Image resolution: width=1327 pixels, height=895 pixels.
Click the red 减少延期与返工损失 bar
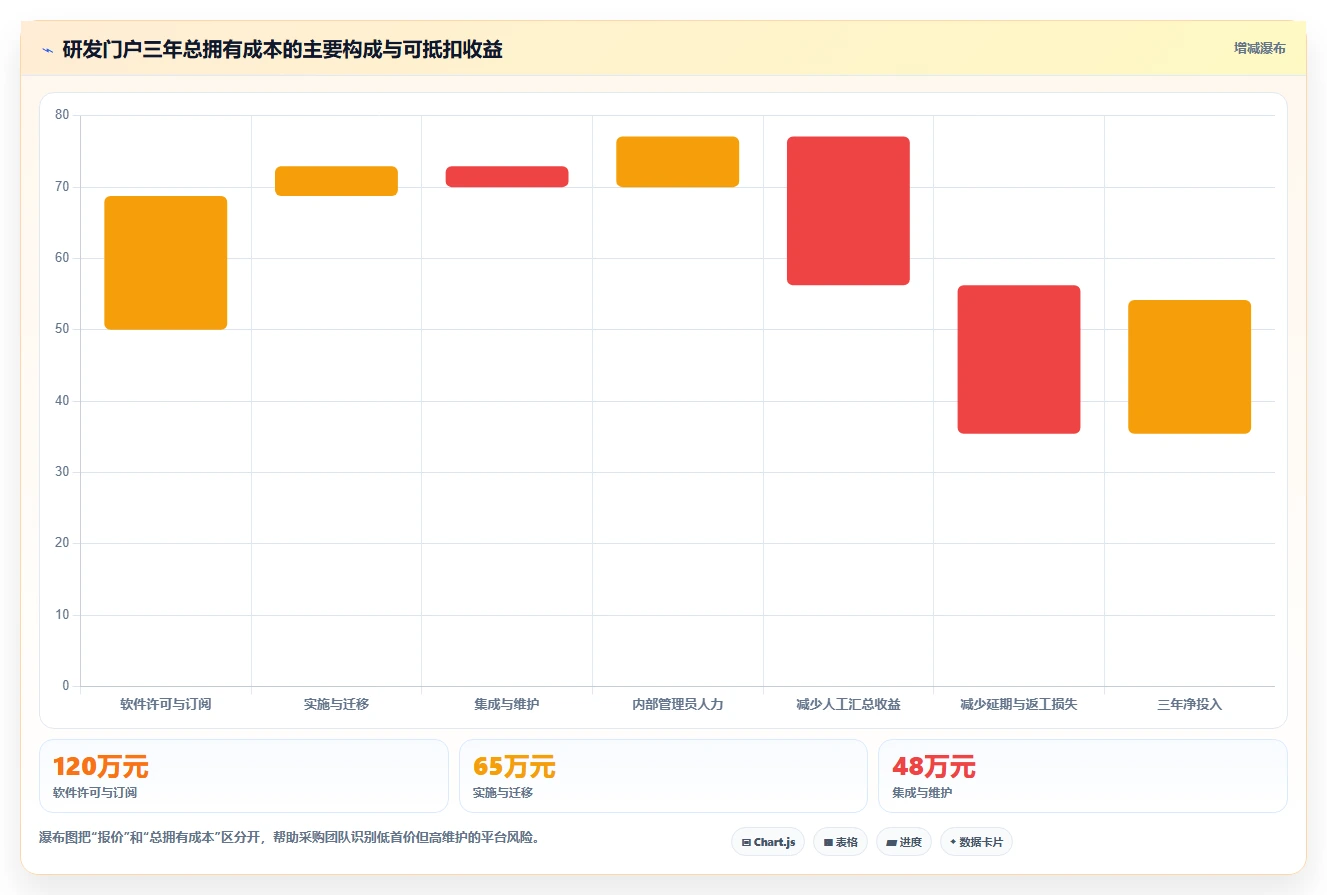point(1019,360)
